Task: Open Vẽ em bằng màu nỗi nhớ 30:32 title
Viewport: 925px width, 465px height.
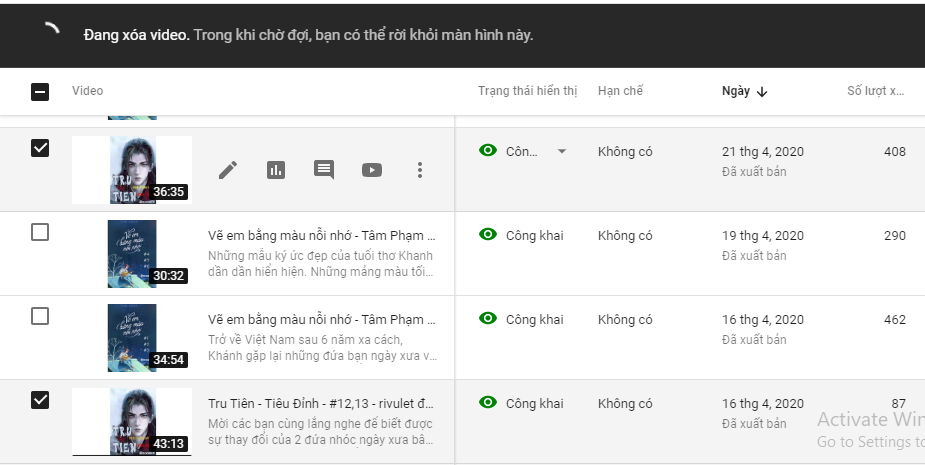Action: coord(320,236)
